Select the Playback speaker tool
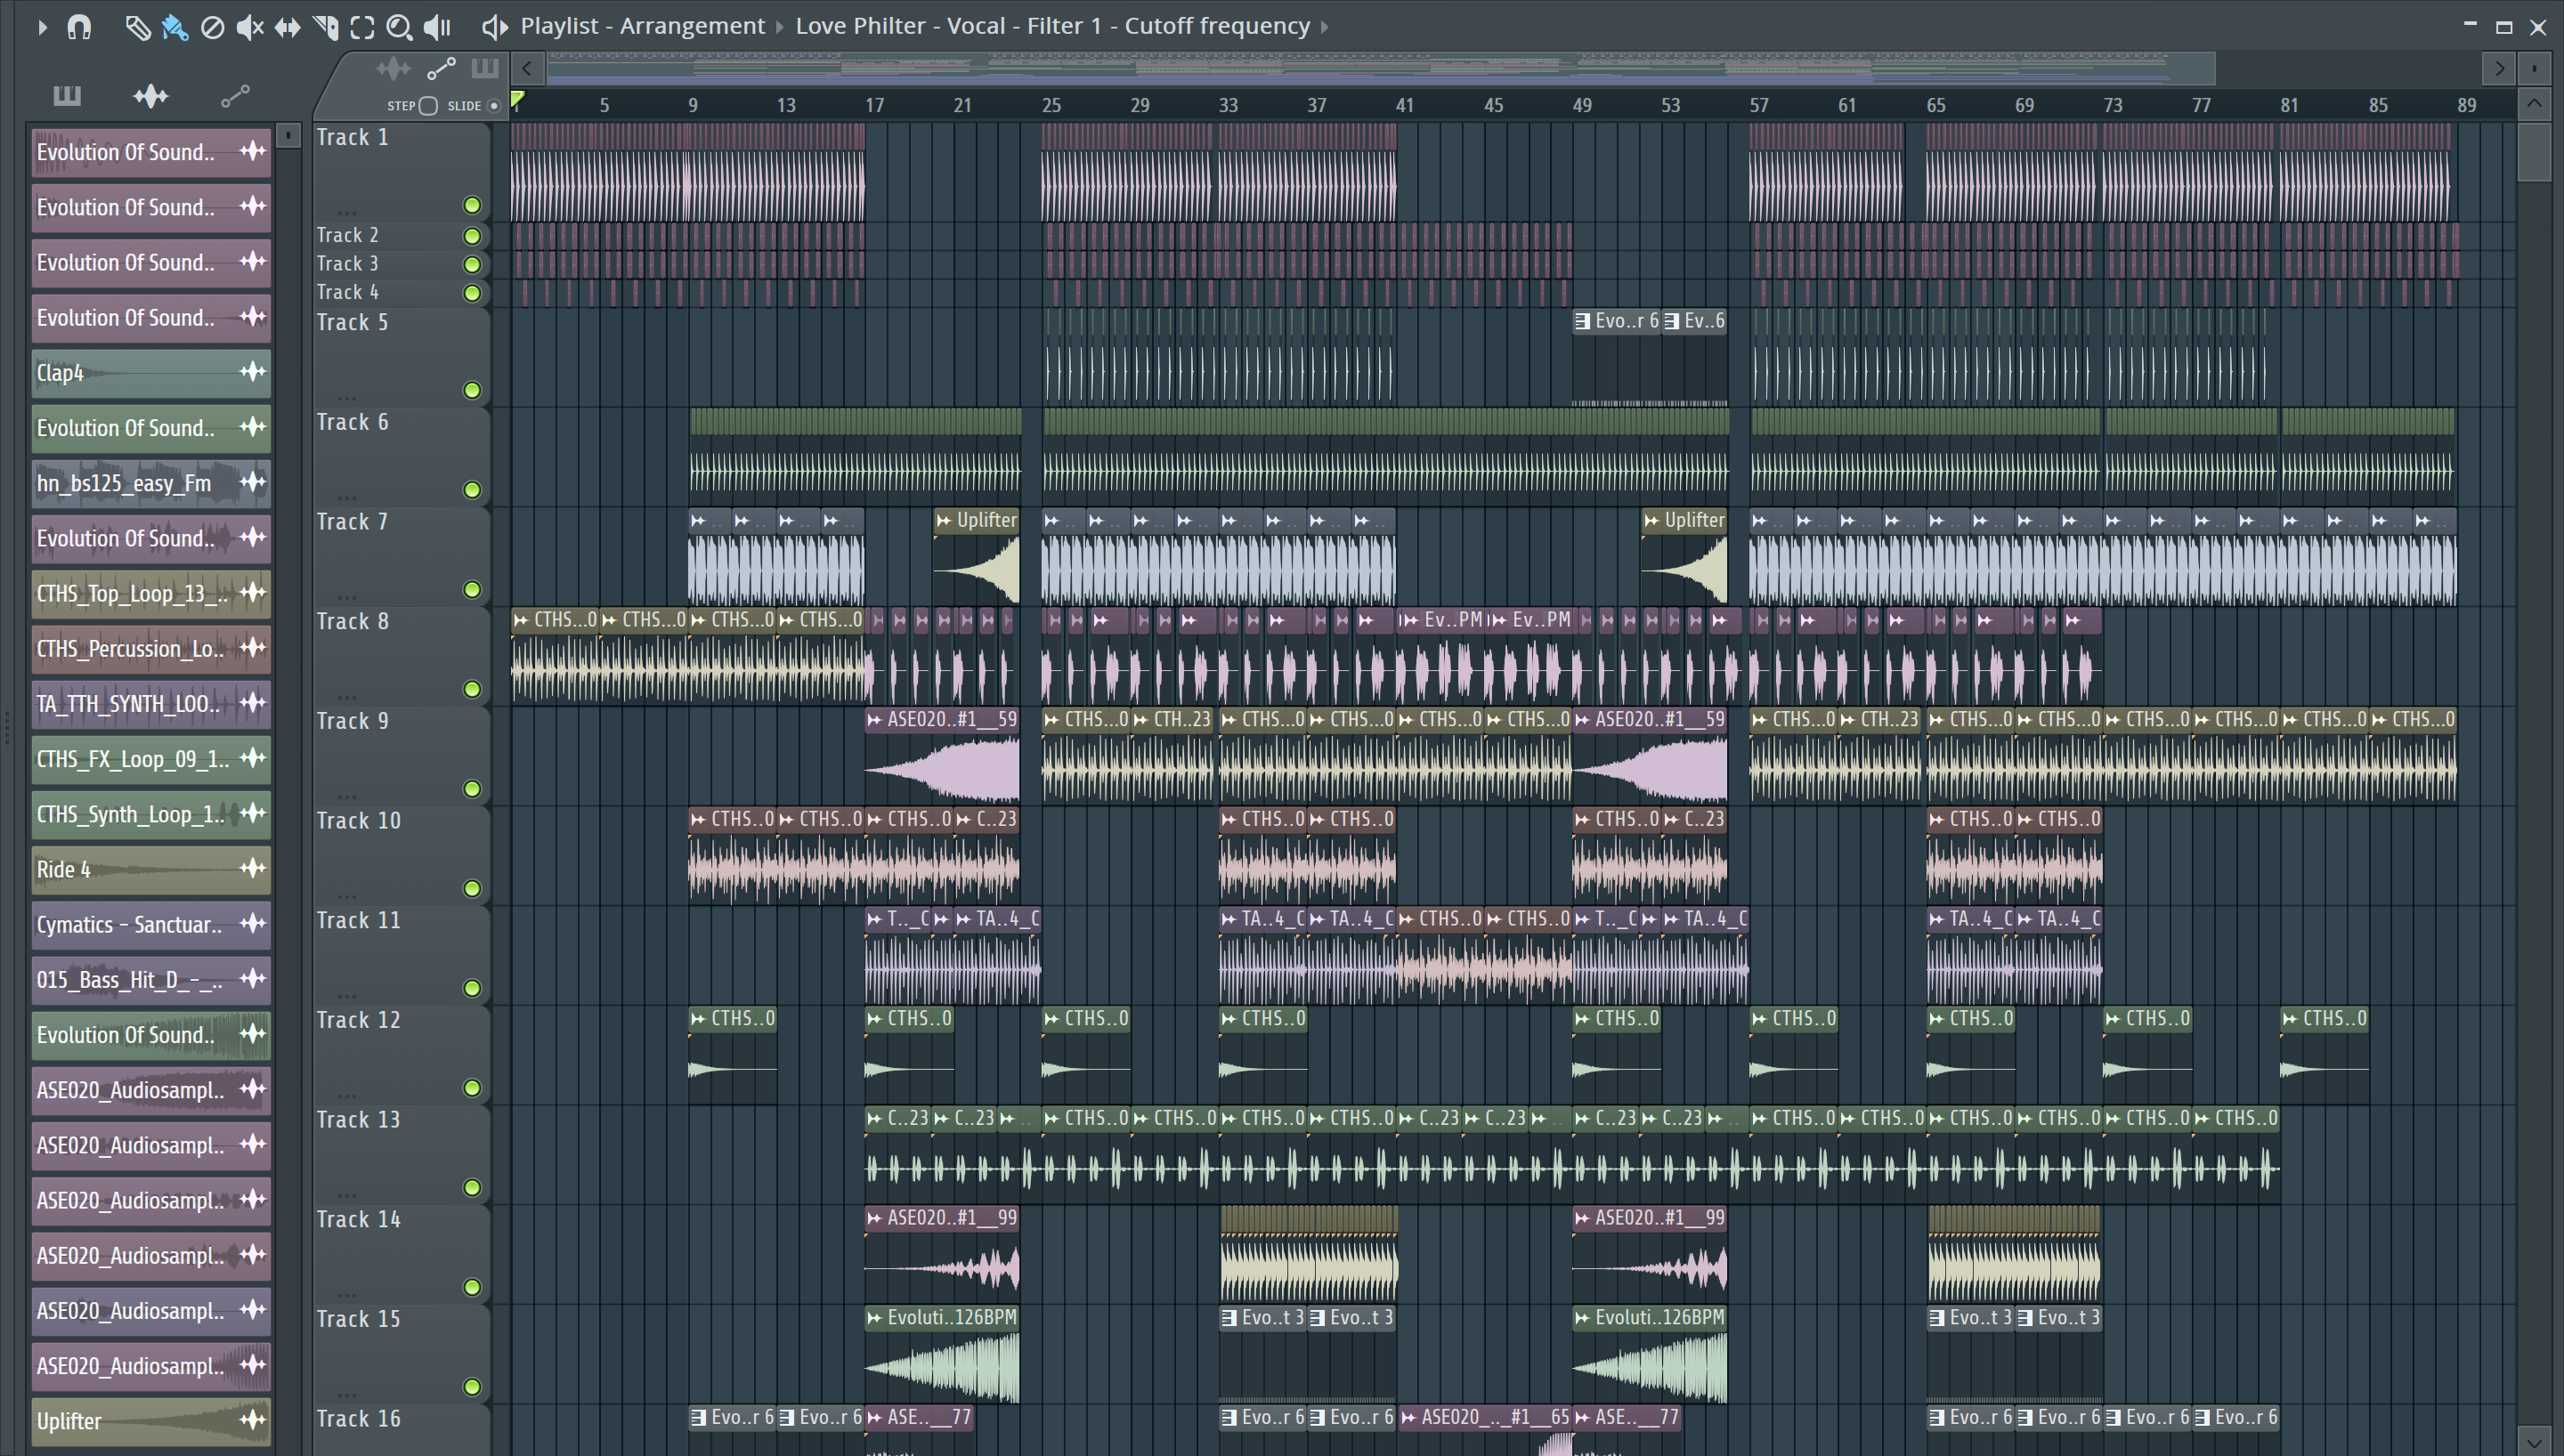The width and height of the screenshot is (2564, 1456). pyautogui.click(x=437, y=27)
